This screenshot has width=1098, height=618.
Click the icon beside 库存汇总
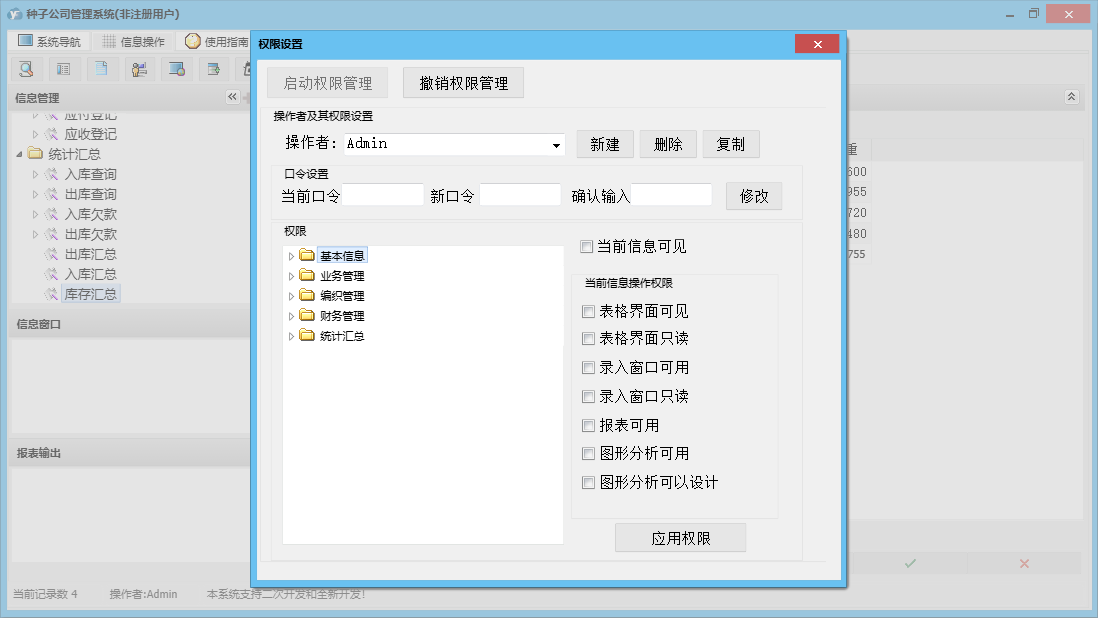click(51, 294)
